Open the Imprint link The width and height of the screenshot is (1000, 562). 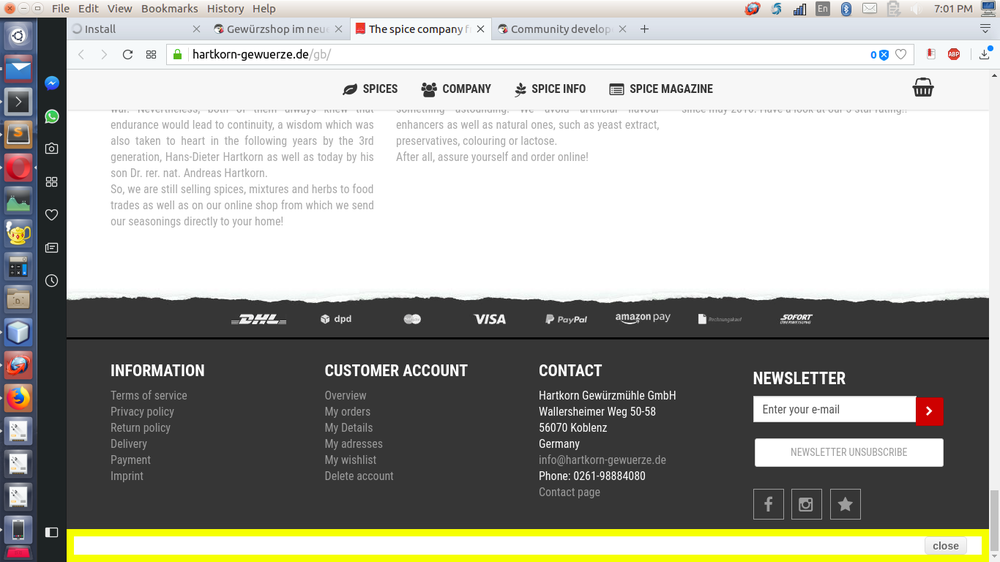127,476
